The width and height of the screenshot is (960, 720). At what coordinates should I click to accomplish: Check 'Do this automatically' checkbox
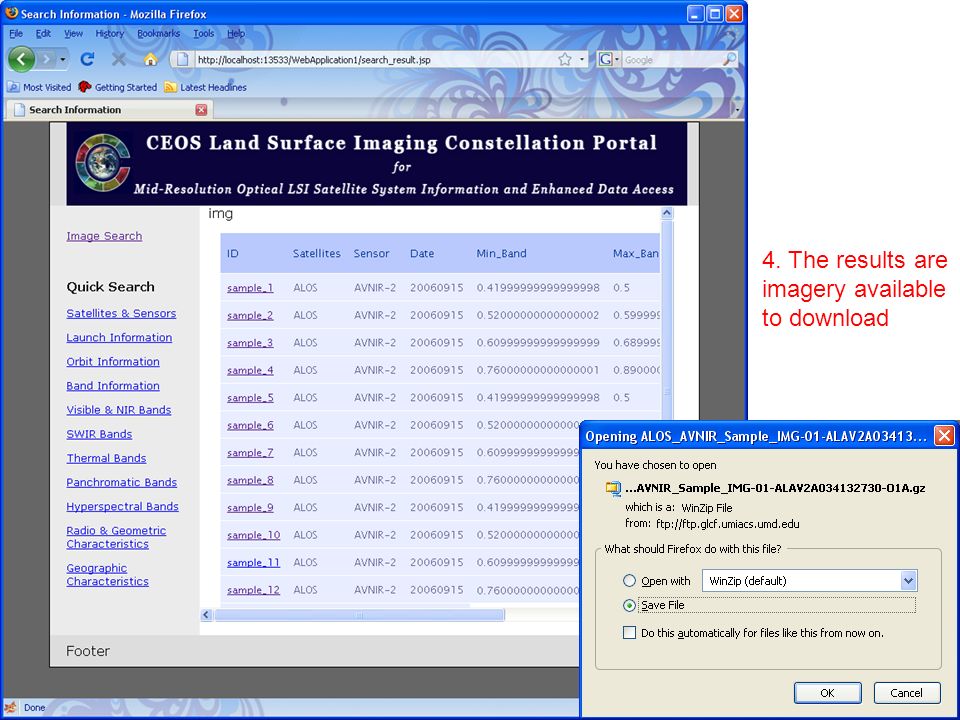click(629, 632)
